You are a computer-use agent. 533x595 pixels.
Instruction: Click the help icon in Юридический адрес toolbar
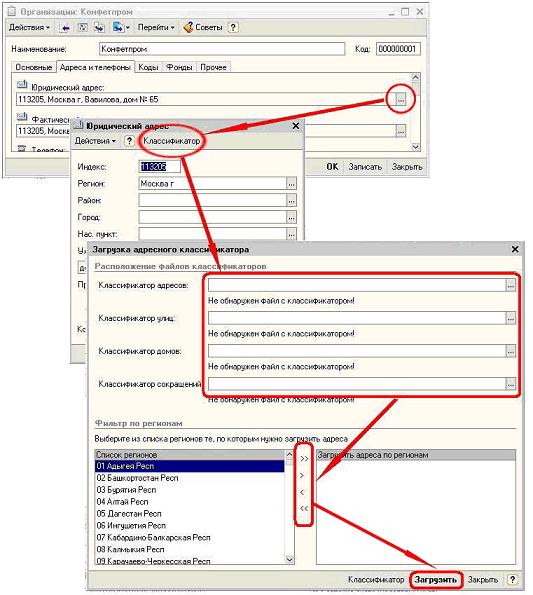129,141
